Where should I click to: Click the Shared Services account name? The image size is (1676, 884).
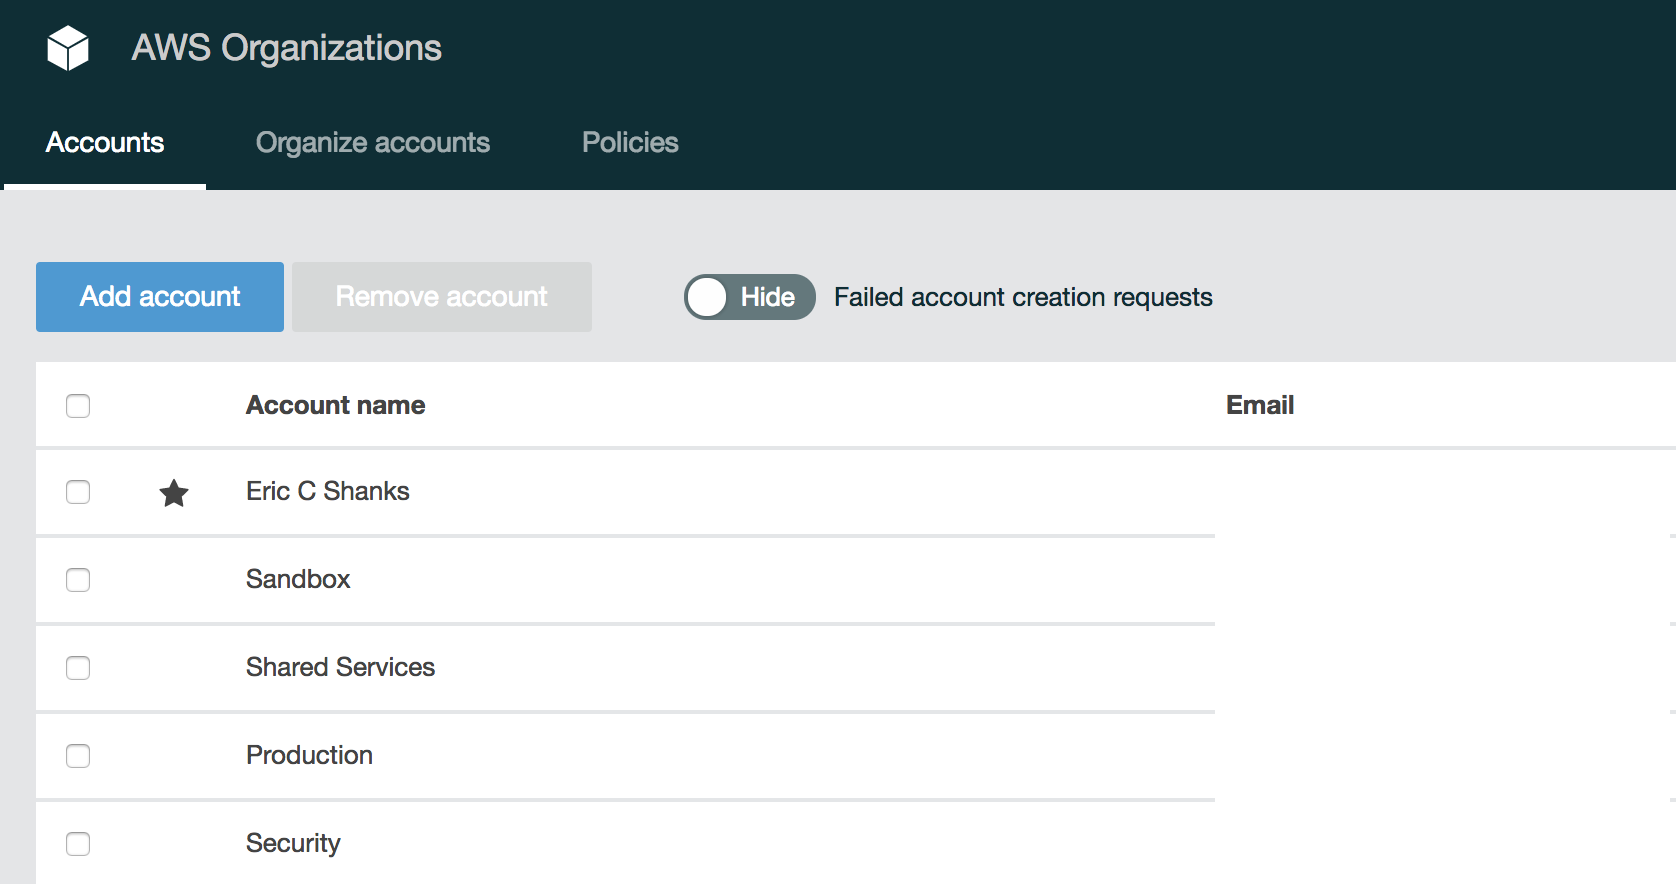pos(340,667)
